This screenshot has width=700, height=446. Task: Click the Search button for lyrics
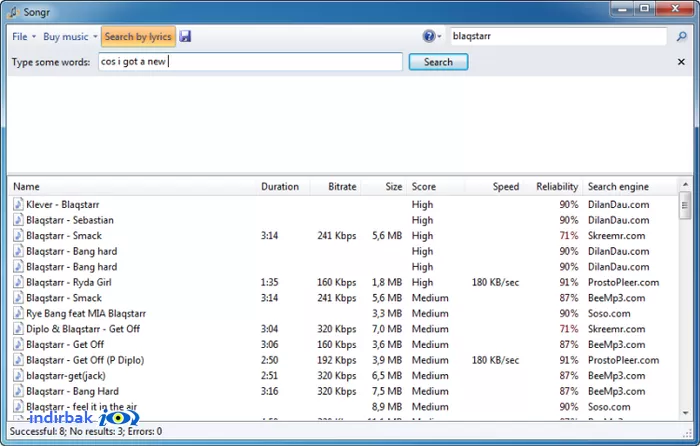pos(438,62)
